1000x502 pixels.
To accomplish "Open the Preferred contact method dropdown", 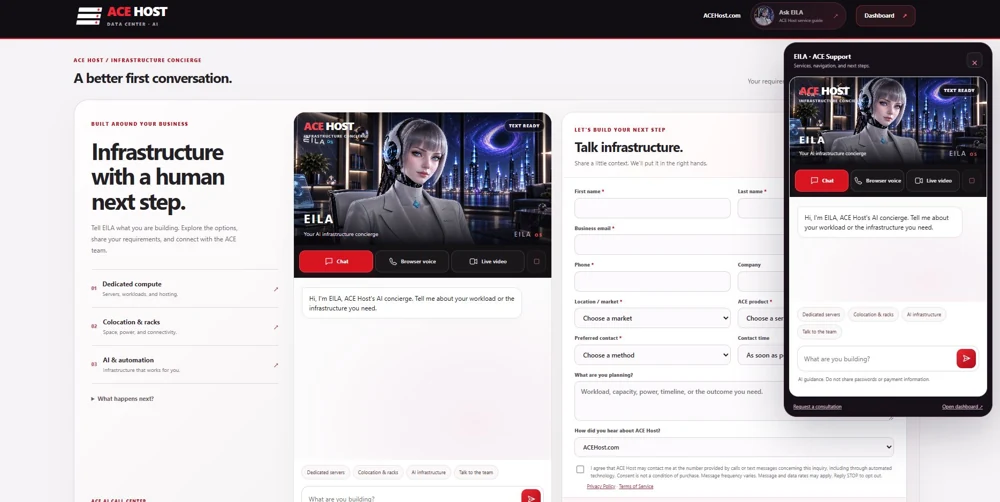I will click(652, 355).
